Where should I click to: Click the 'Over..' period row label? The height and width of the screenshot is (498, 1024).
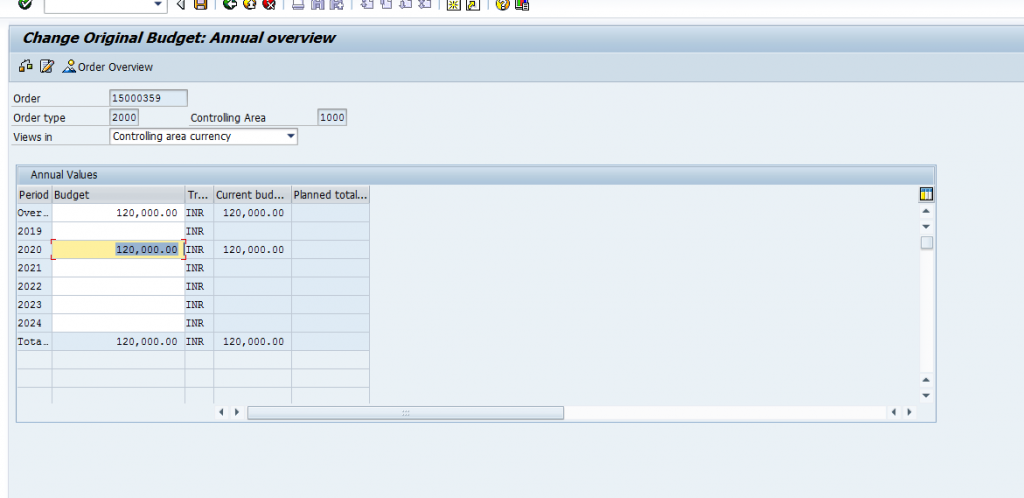(33, 213)
